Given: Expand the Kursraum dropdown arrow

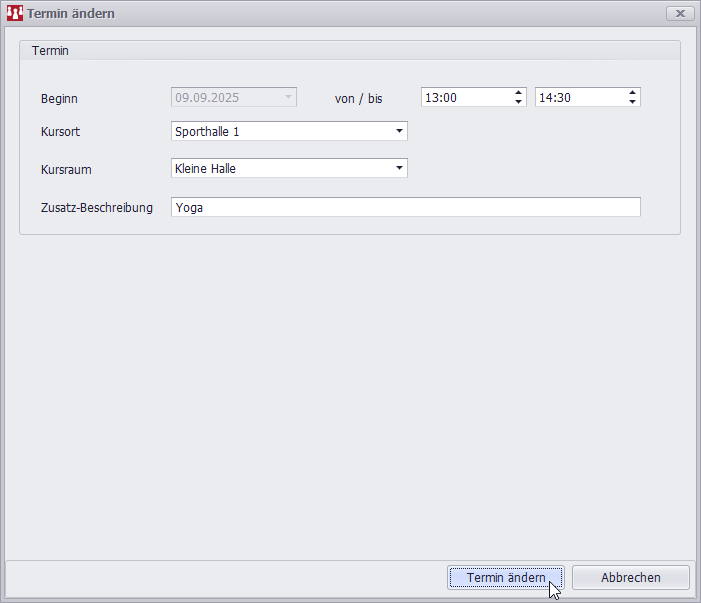Looking at the screenshot, I should tap(398, 168).
